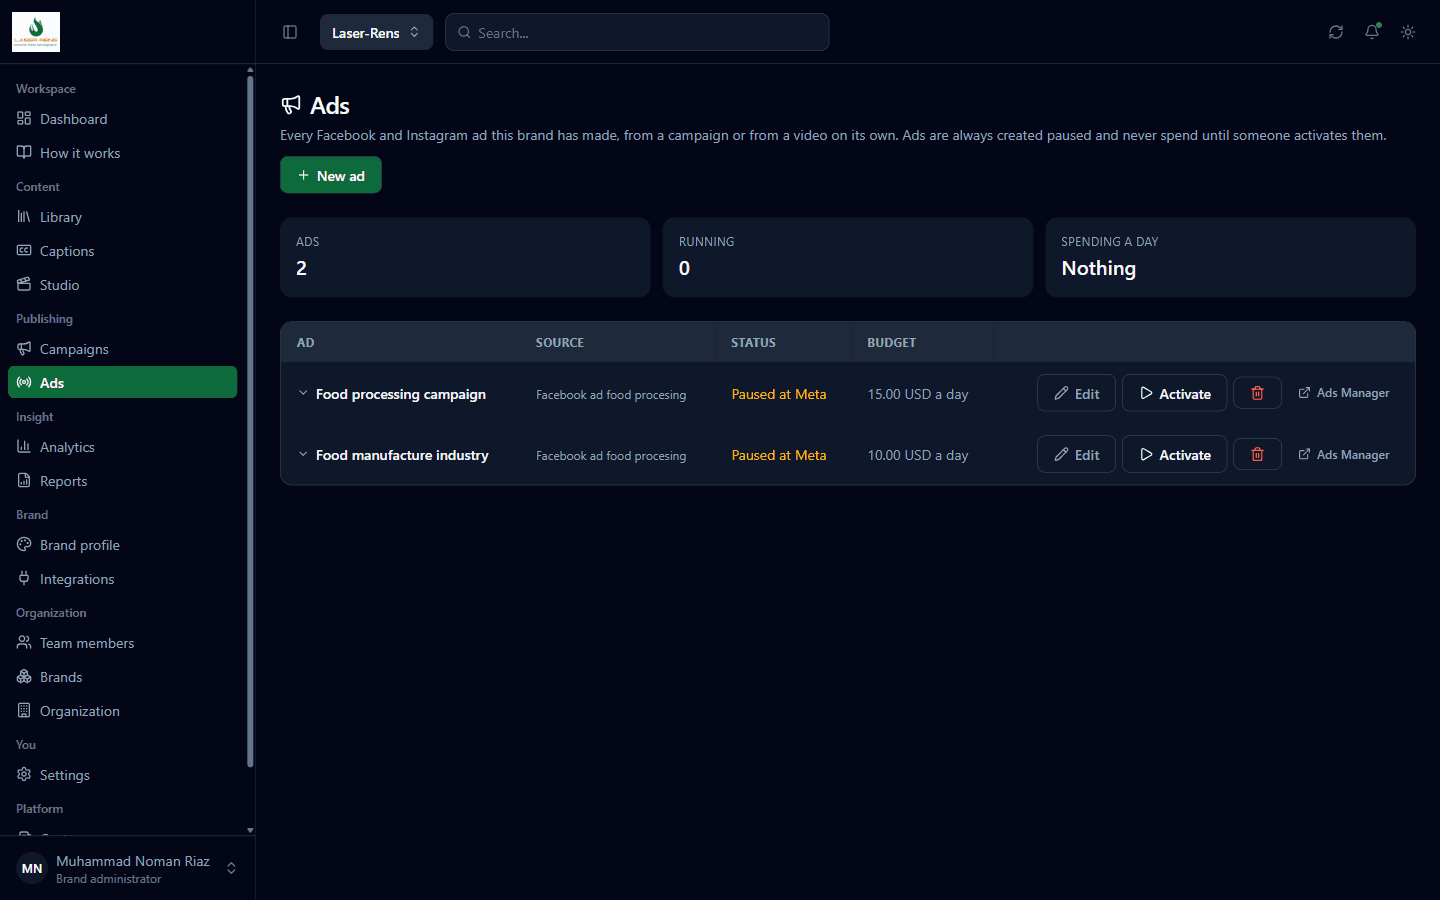This screenshot has width=1440, height=900.
Task: Go to Integrations
Action: pyautogui.click(x=123, y=579)
